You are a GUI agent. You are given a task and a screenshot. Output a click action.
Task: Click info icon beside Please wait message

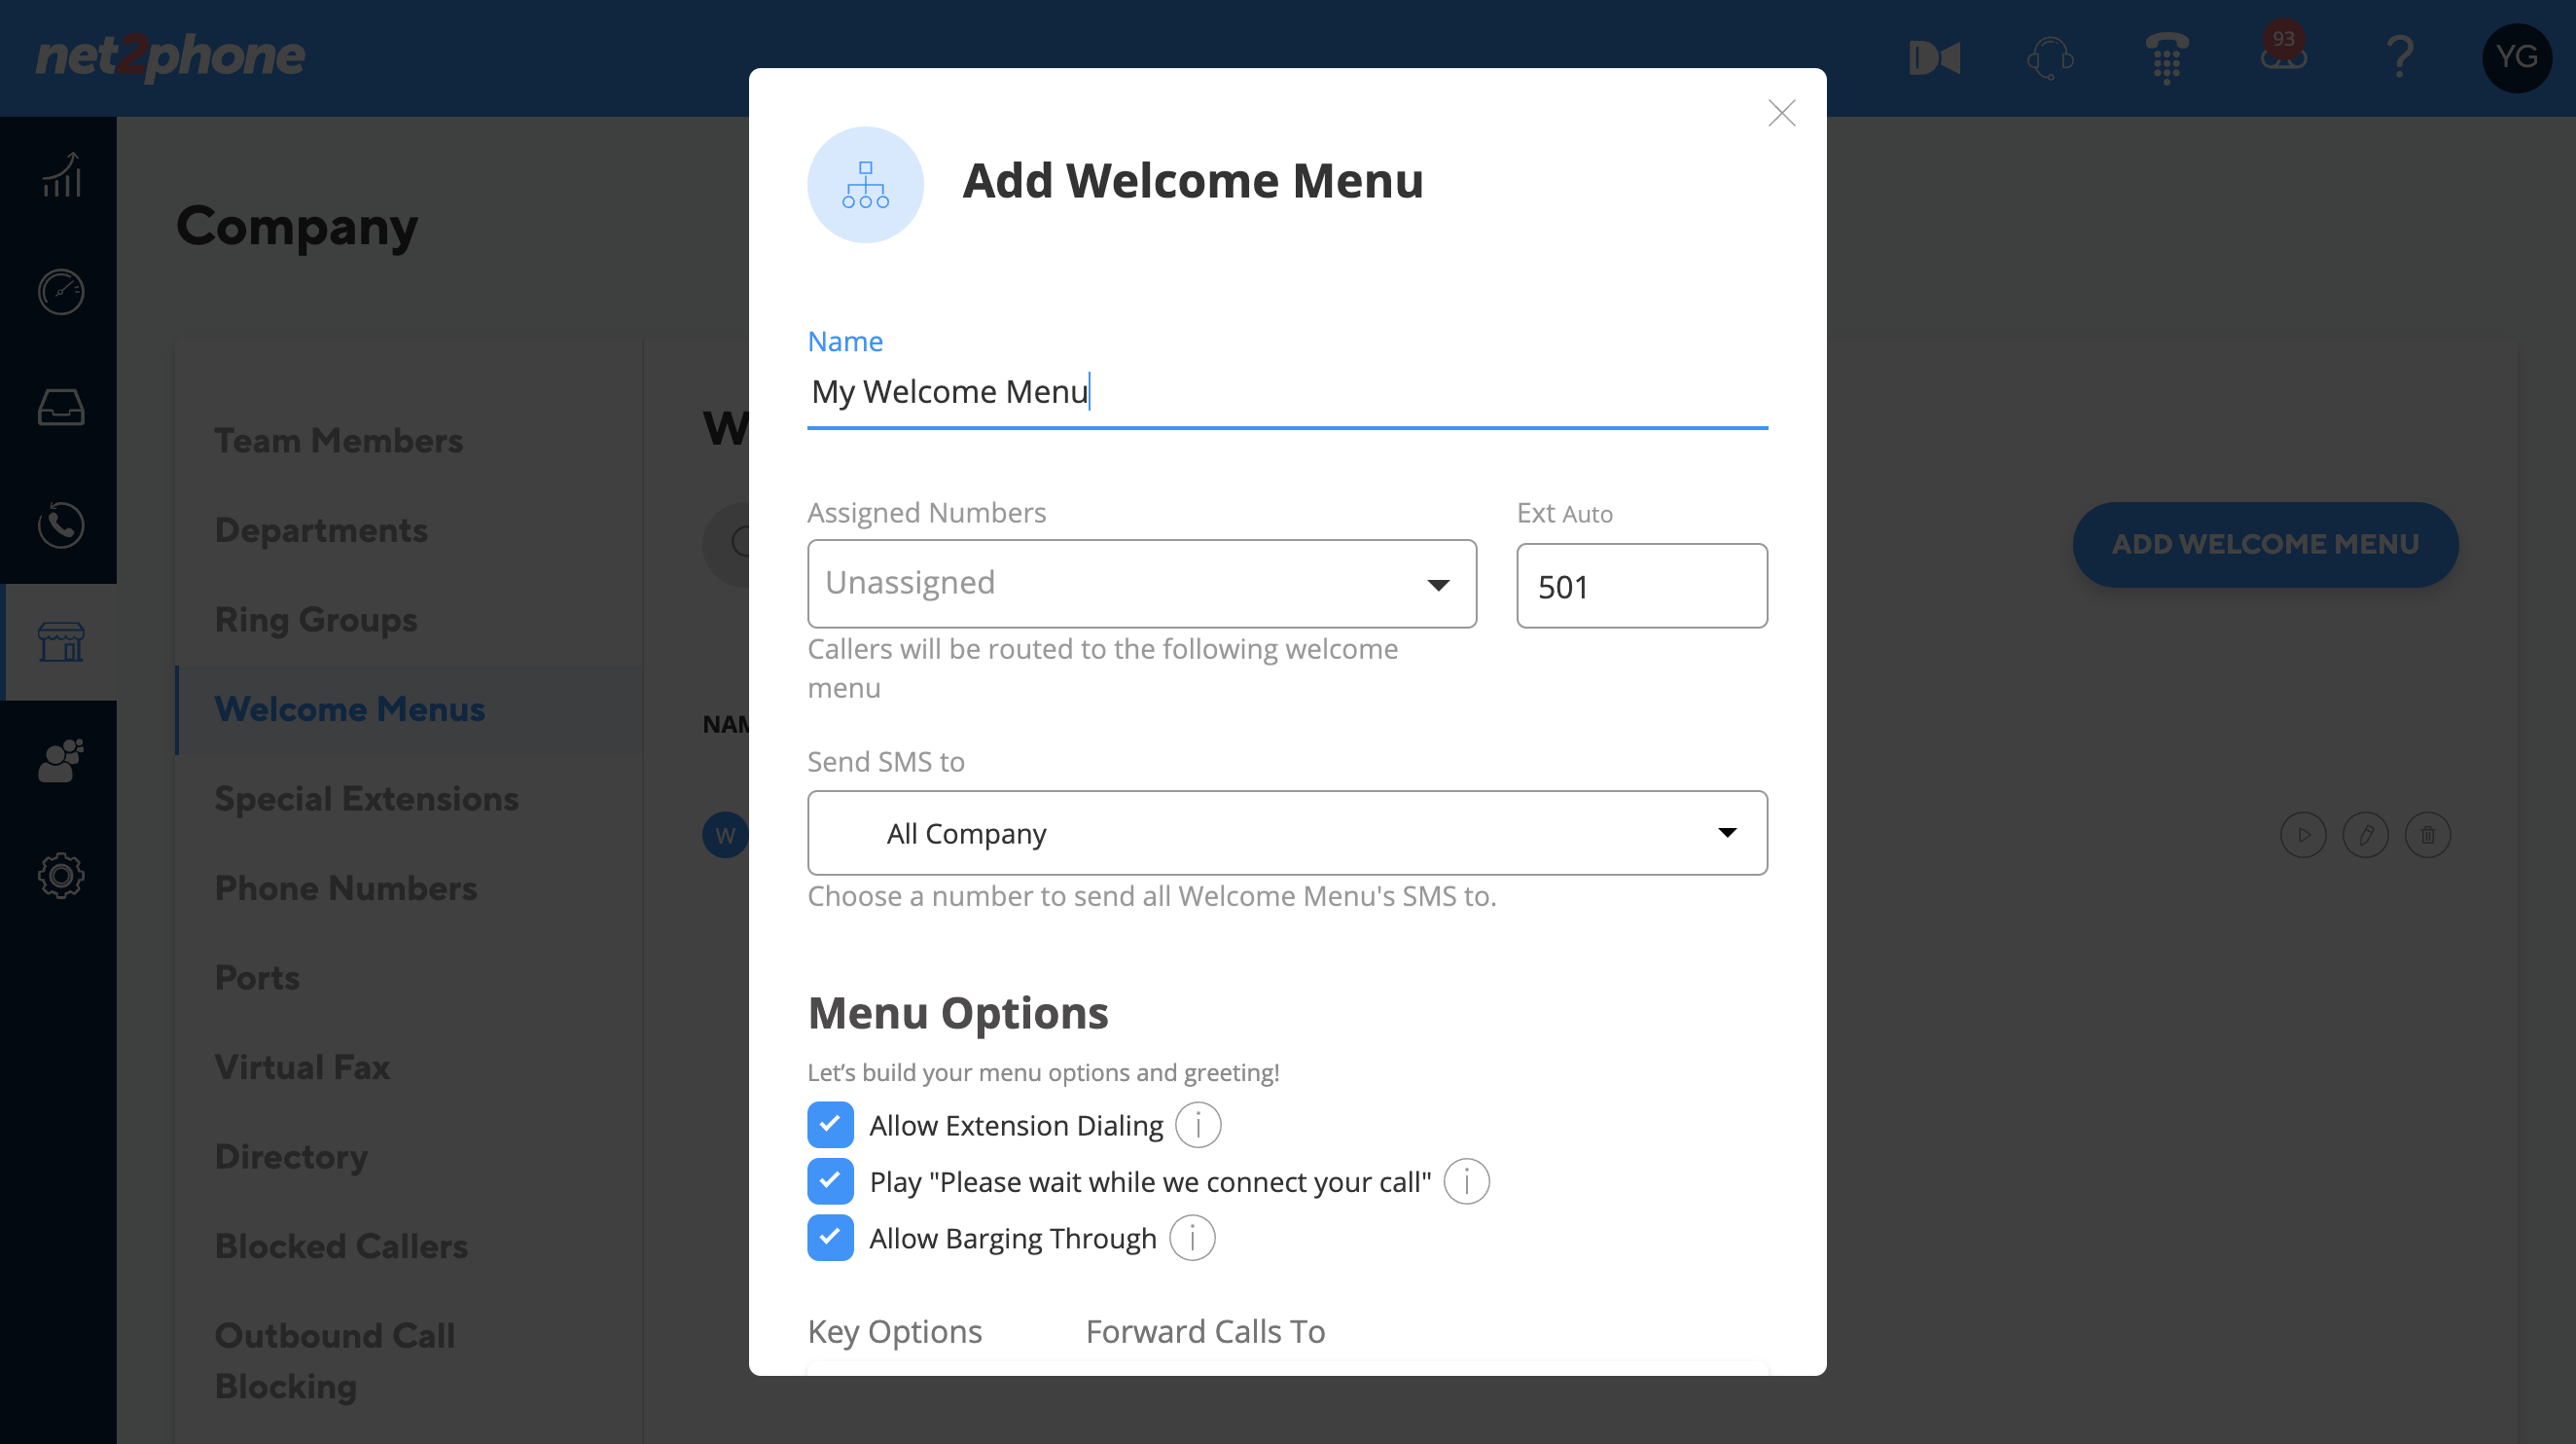pyautogui.click(x=1467, y=1181)
